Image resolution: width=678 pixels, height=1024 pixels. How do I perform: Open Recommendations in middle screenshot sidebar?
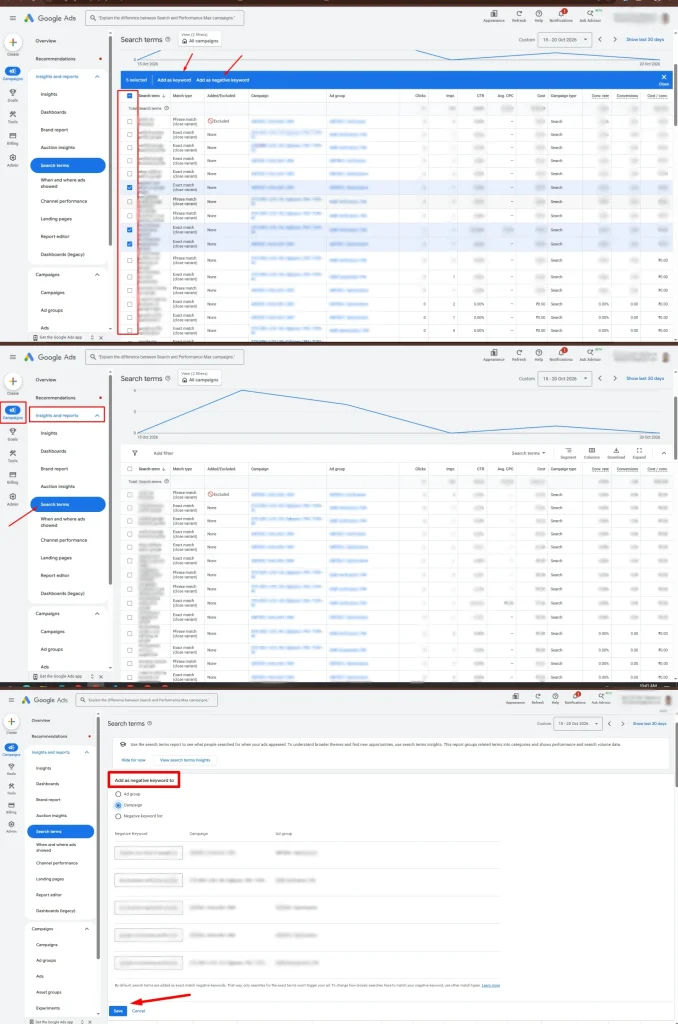tap(56, 398)
